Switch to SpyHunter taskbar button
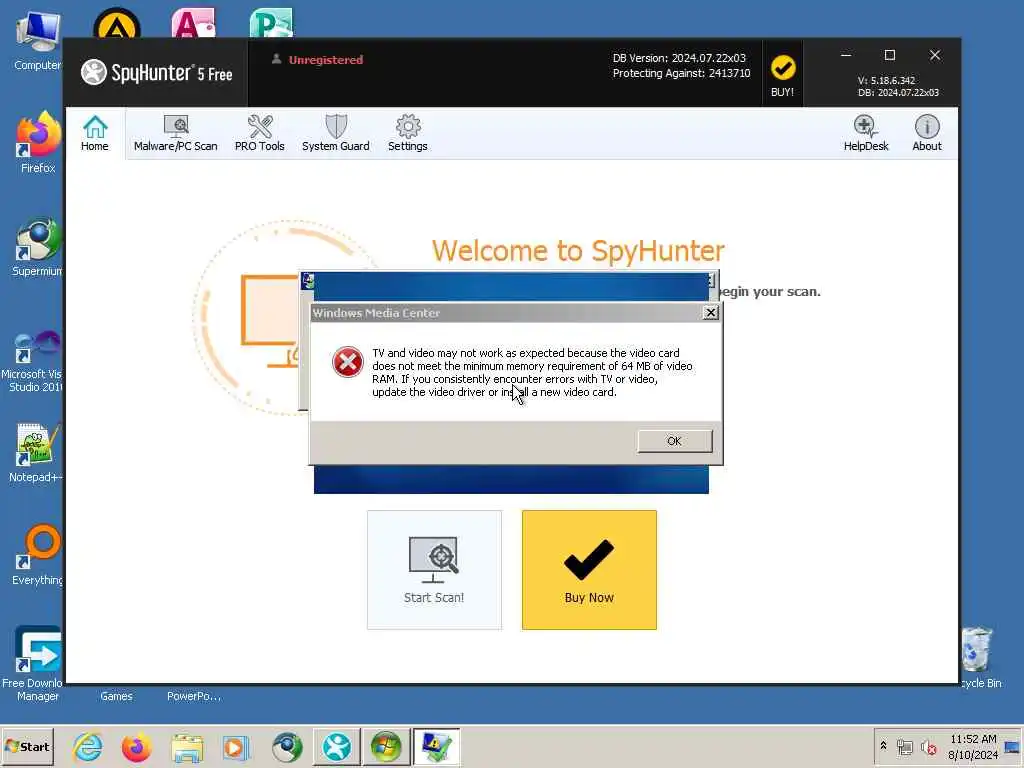 pyautogui.click(x=336, y=747)
